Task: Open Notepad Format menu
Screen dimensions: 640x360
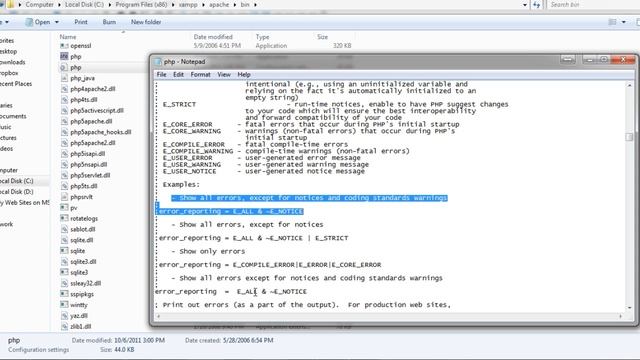Action: [x=200, y=75]
